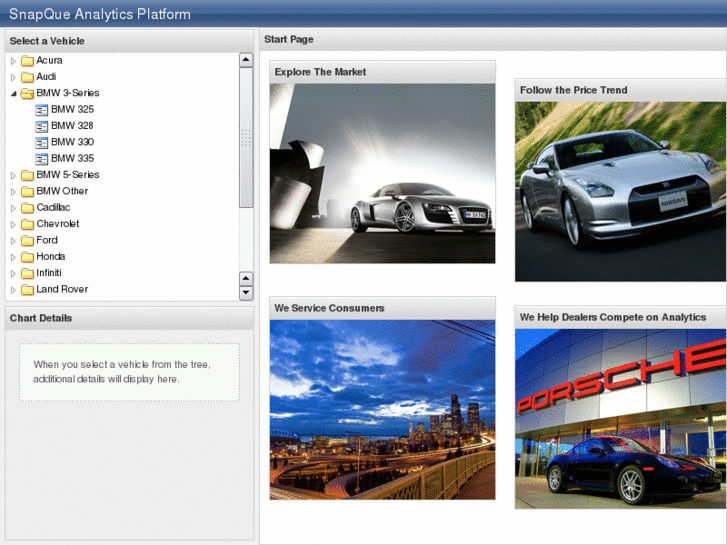The height and width of the screenshot is (545, 727).
Task: Click the BMW 5-Series folder icon
Action: point(27,175)
